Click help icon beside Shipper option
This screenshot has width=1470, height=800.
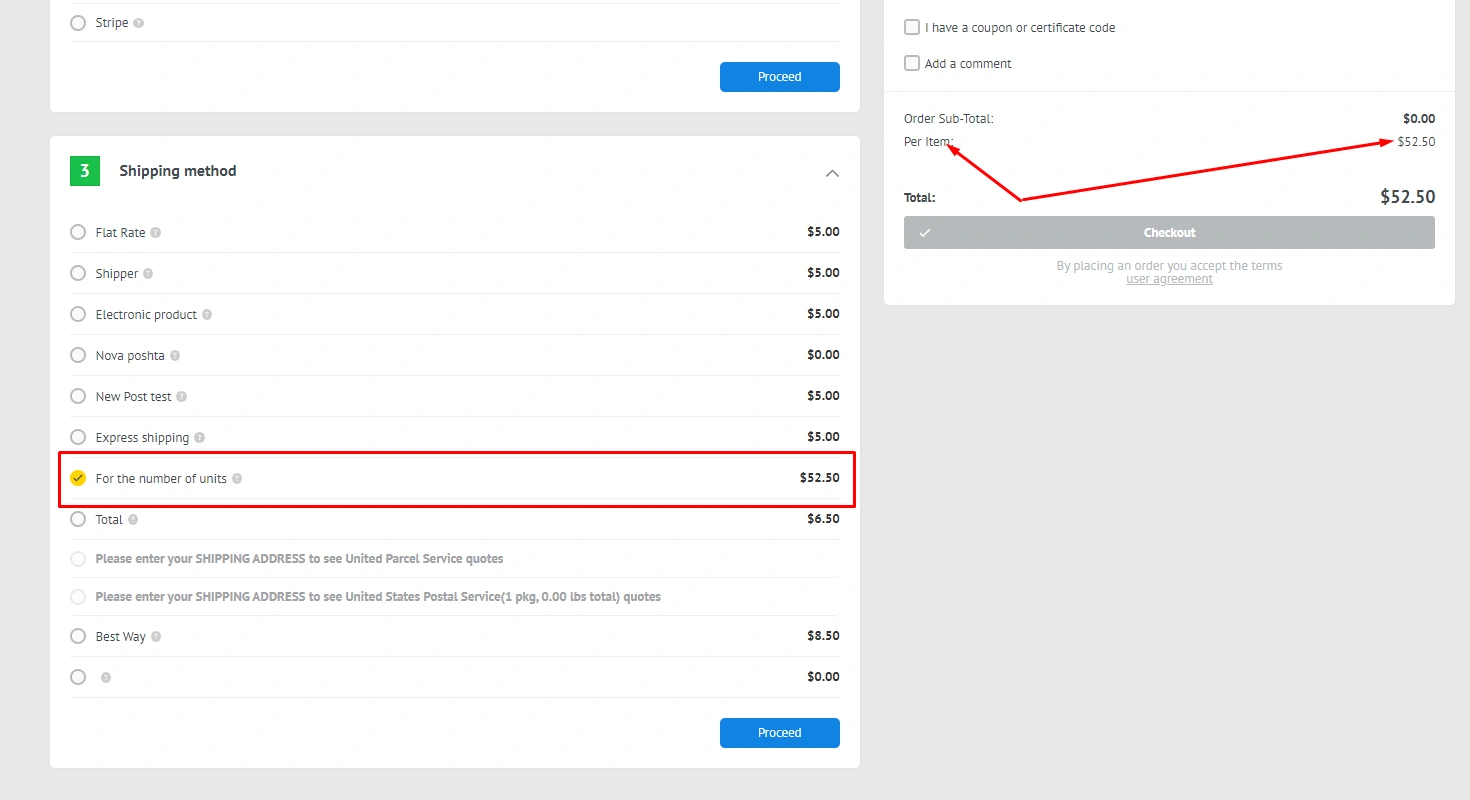pyautogui.click(x=148, y=274)
